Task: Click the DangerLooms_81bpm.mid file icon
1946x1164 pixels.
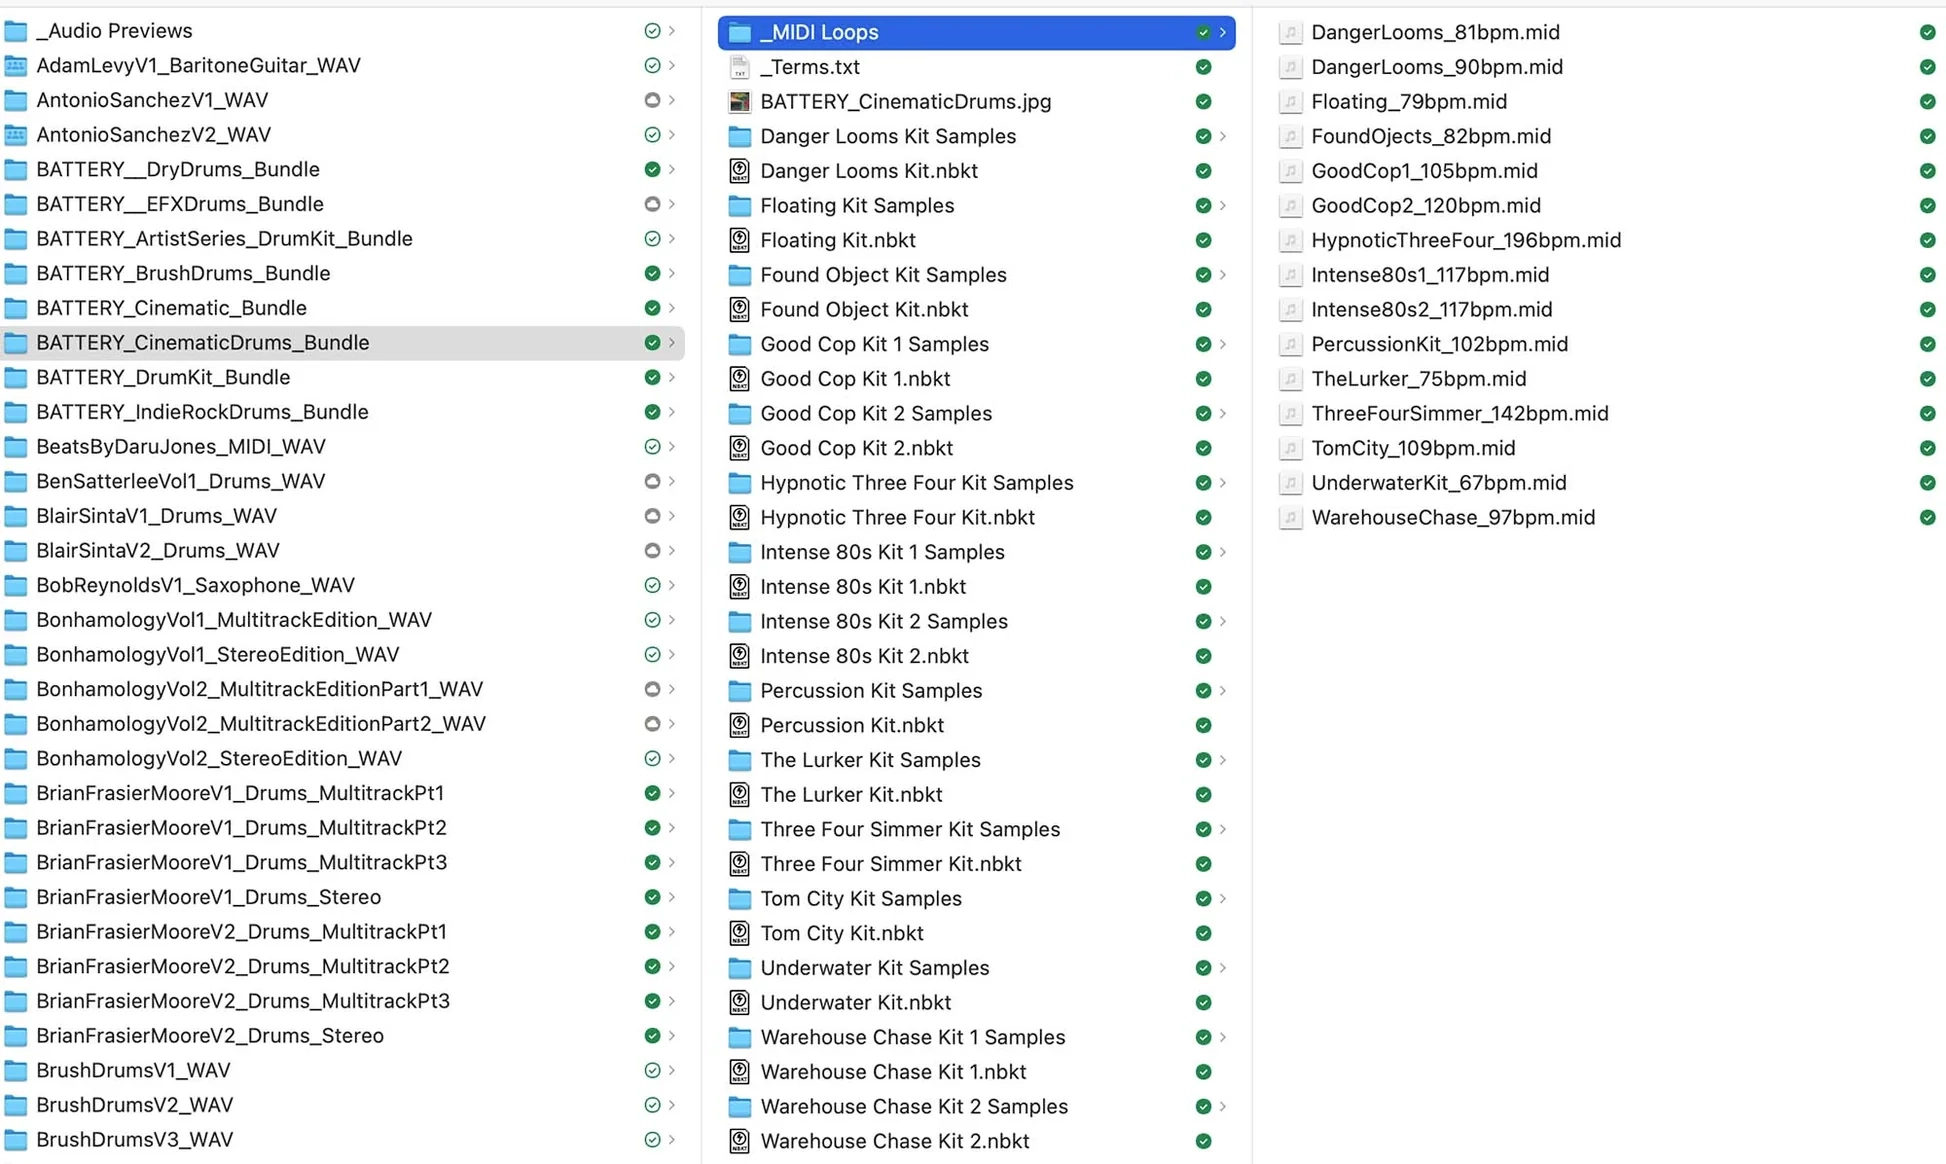Action: pyautogui.click(x=1290, y=32)
